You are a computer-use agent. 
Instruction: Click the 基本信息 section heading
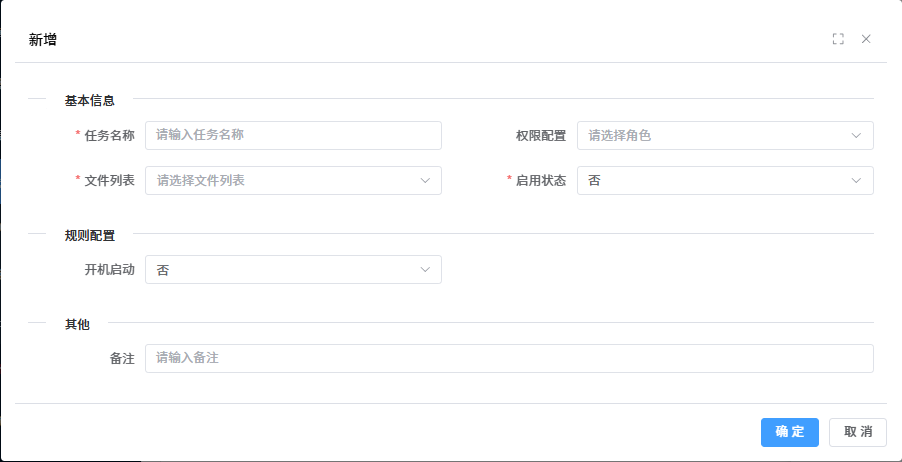point(90,101)
